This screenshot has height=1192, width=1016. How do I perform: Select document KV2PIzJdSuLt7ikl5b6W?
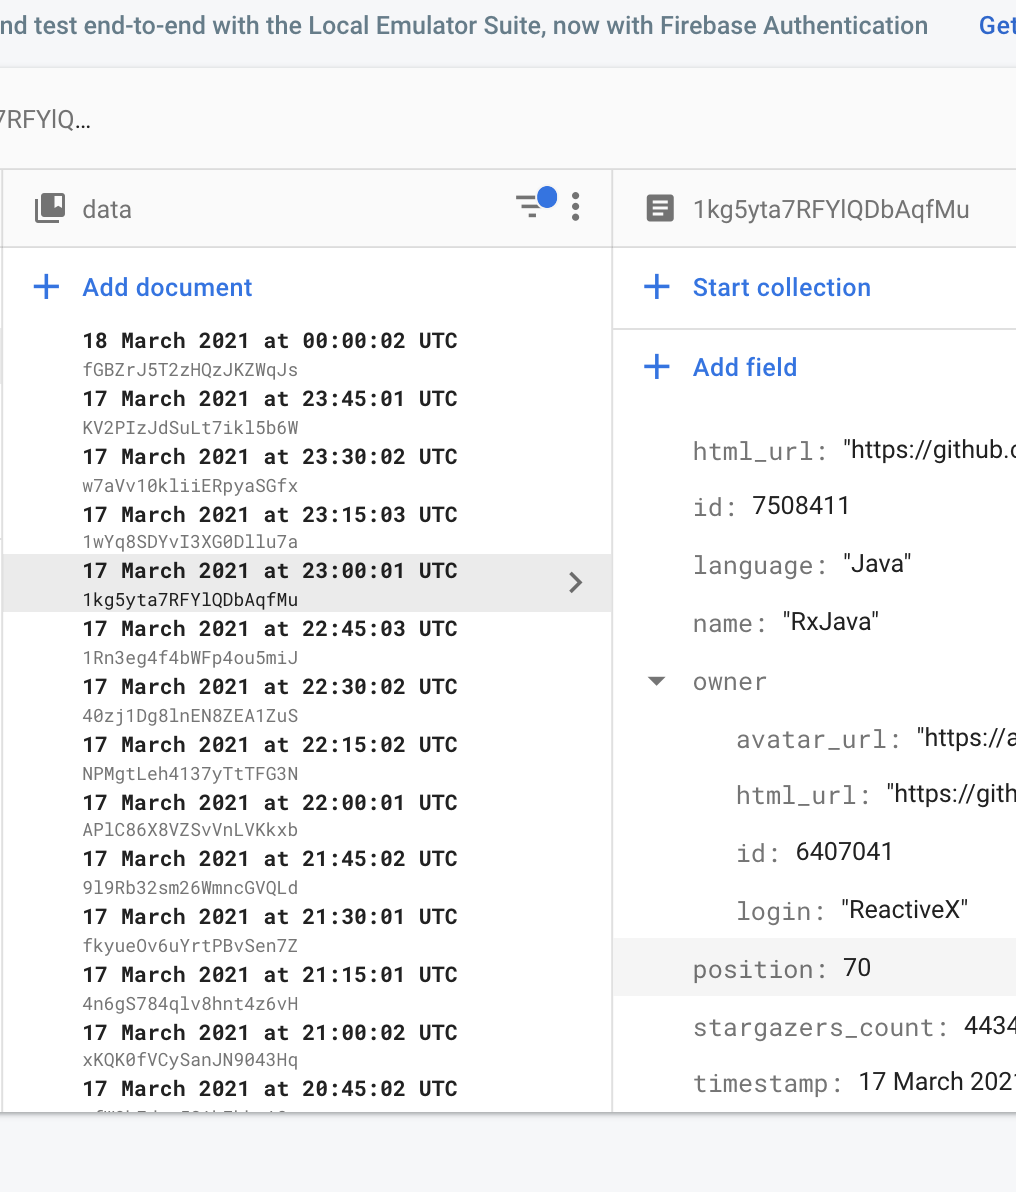(190, 428)
